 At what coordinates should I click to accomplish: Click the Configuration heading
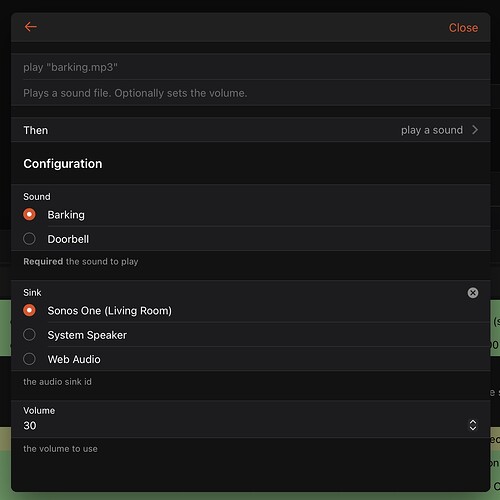[x=63, y=164]
